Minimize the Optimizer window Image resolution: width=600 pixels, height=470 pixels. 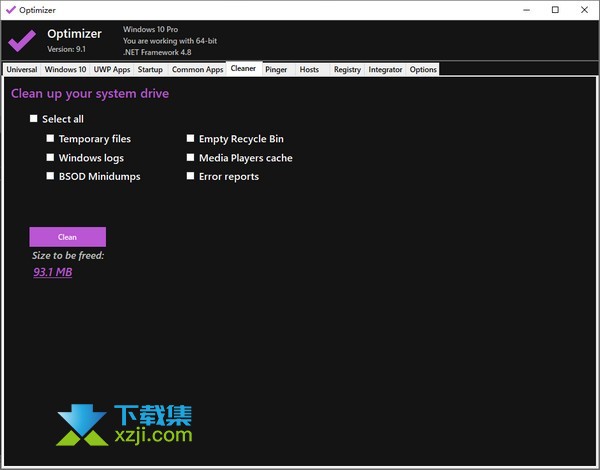click(x=527, y=10)
